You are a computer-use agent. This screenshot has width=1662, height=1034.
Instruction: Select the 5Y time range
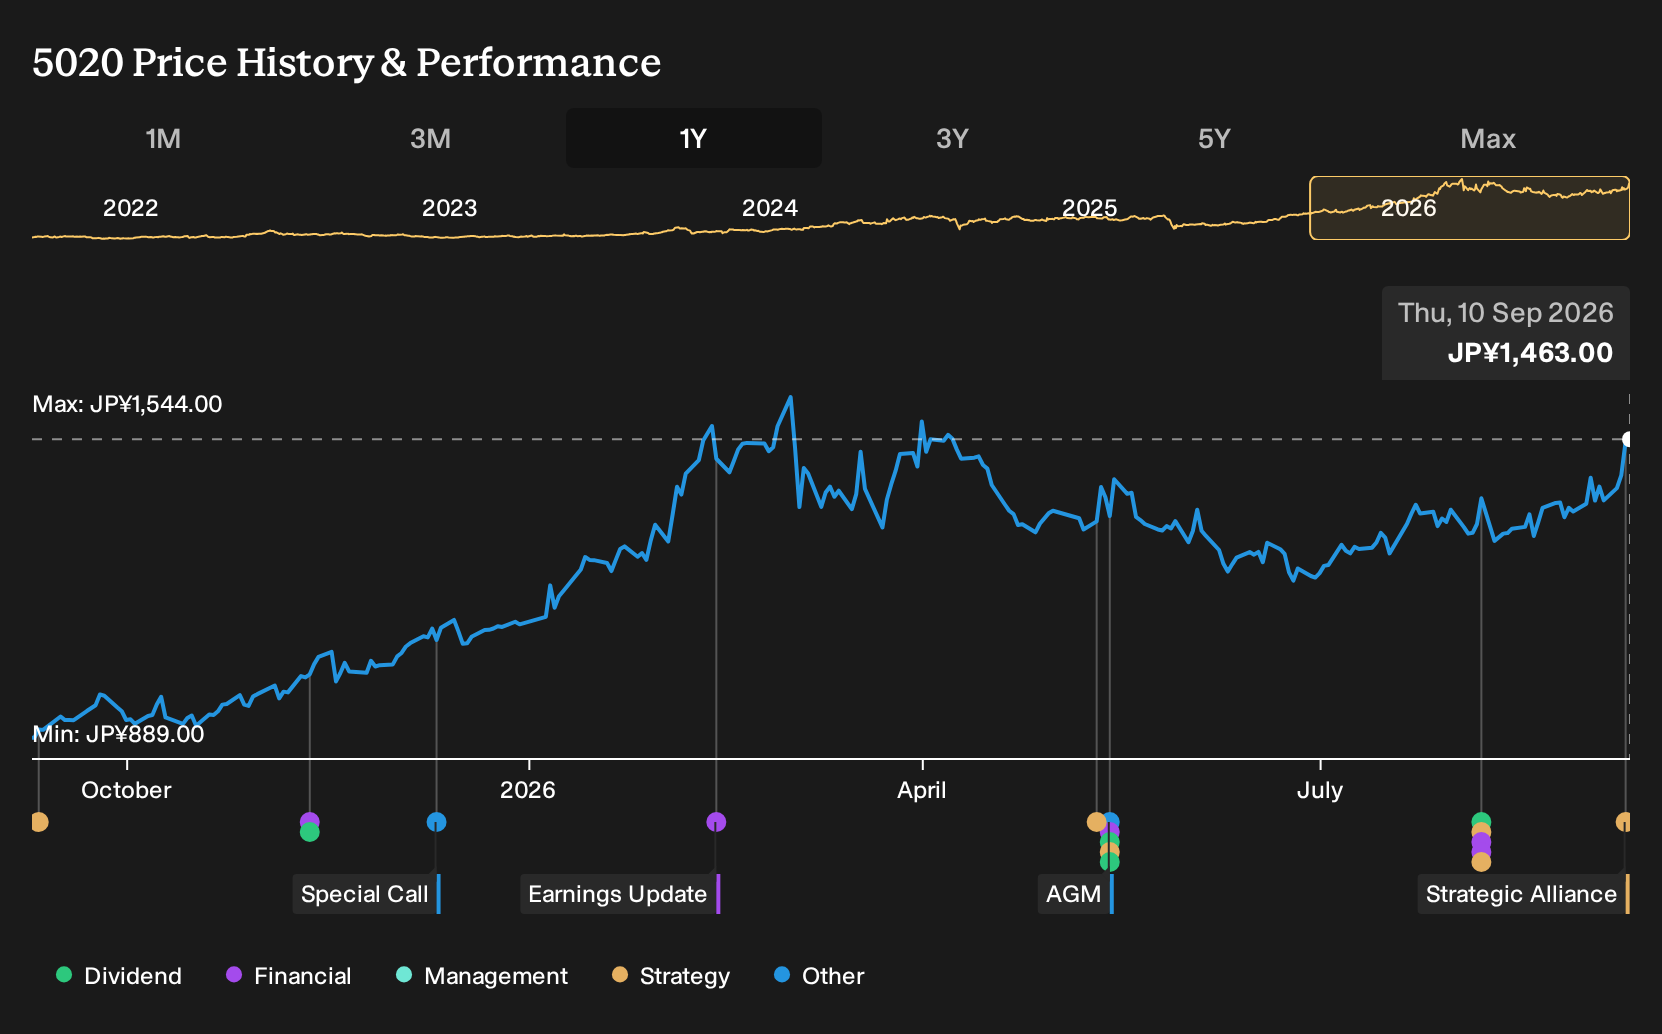click(1214, 138)
